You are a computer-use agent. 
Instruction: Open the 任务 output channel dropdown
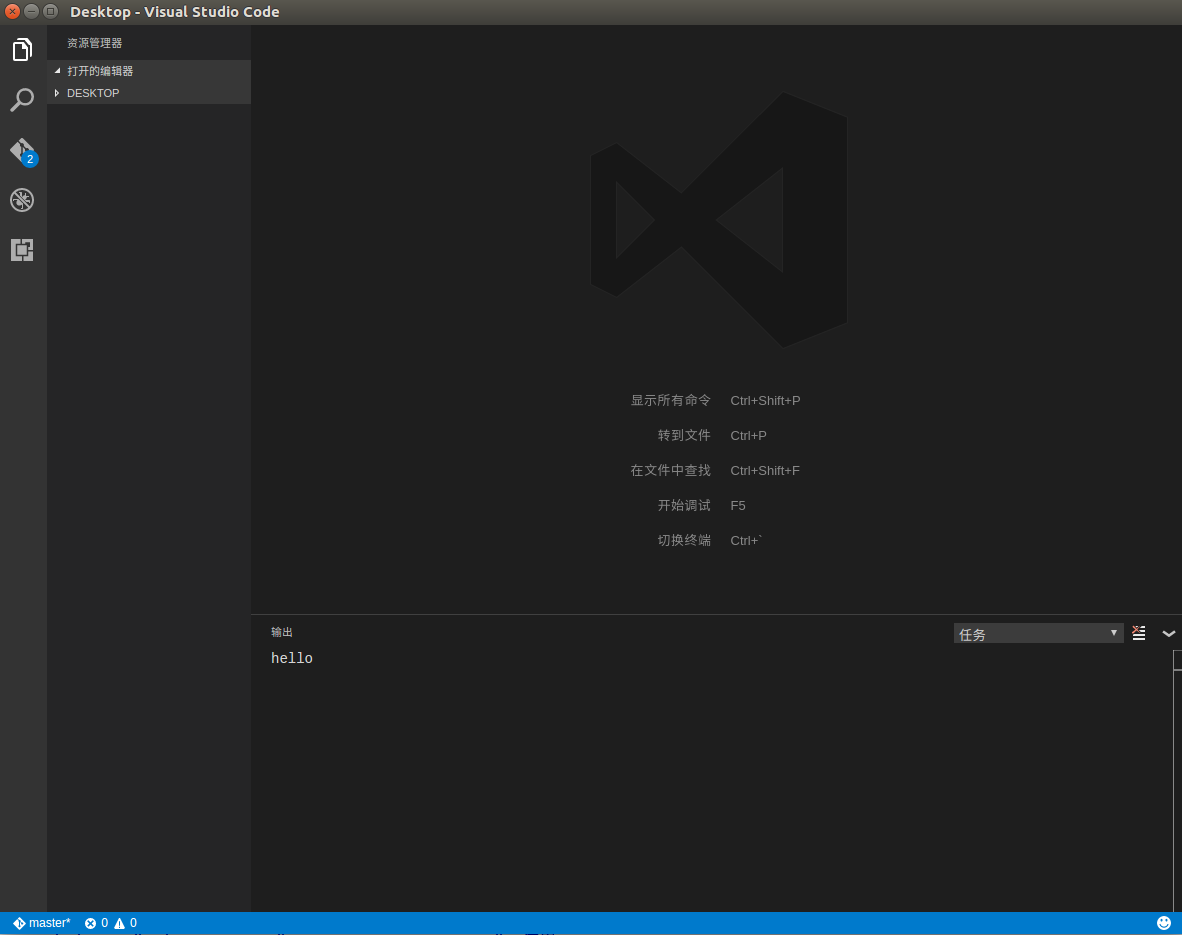point(1038,633)
